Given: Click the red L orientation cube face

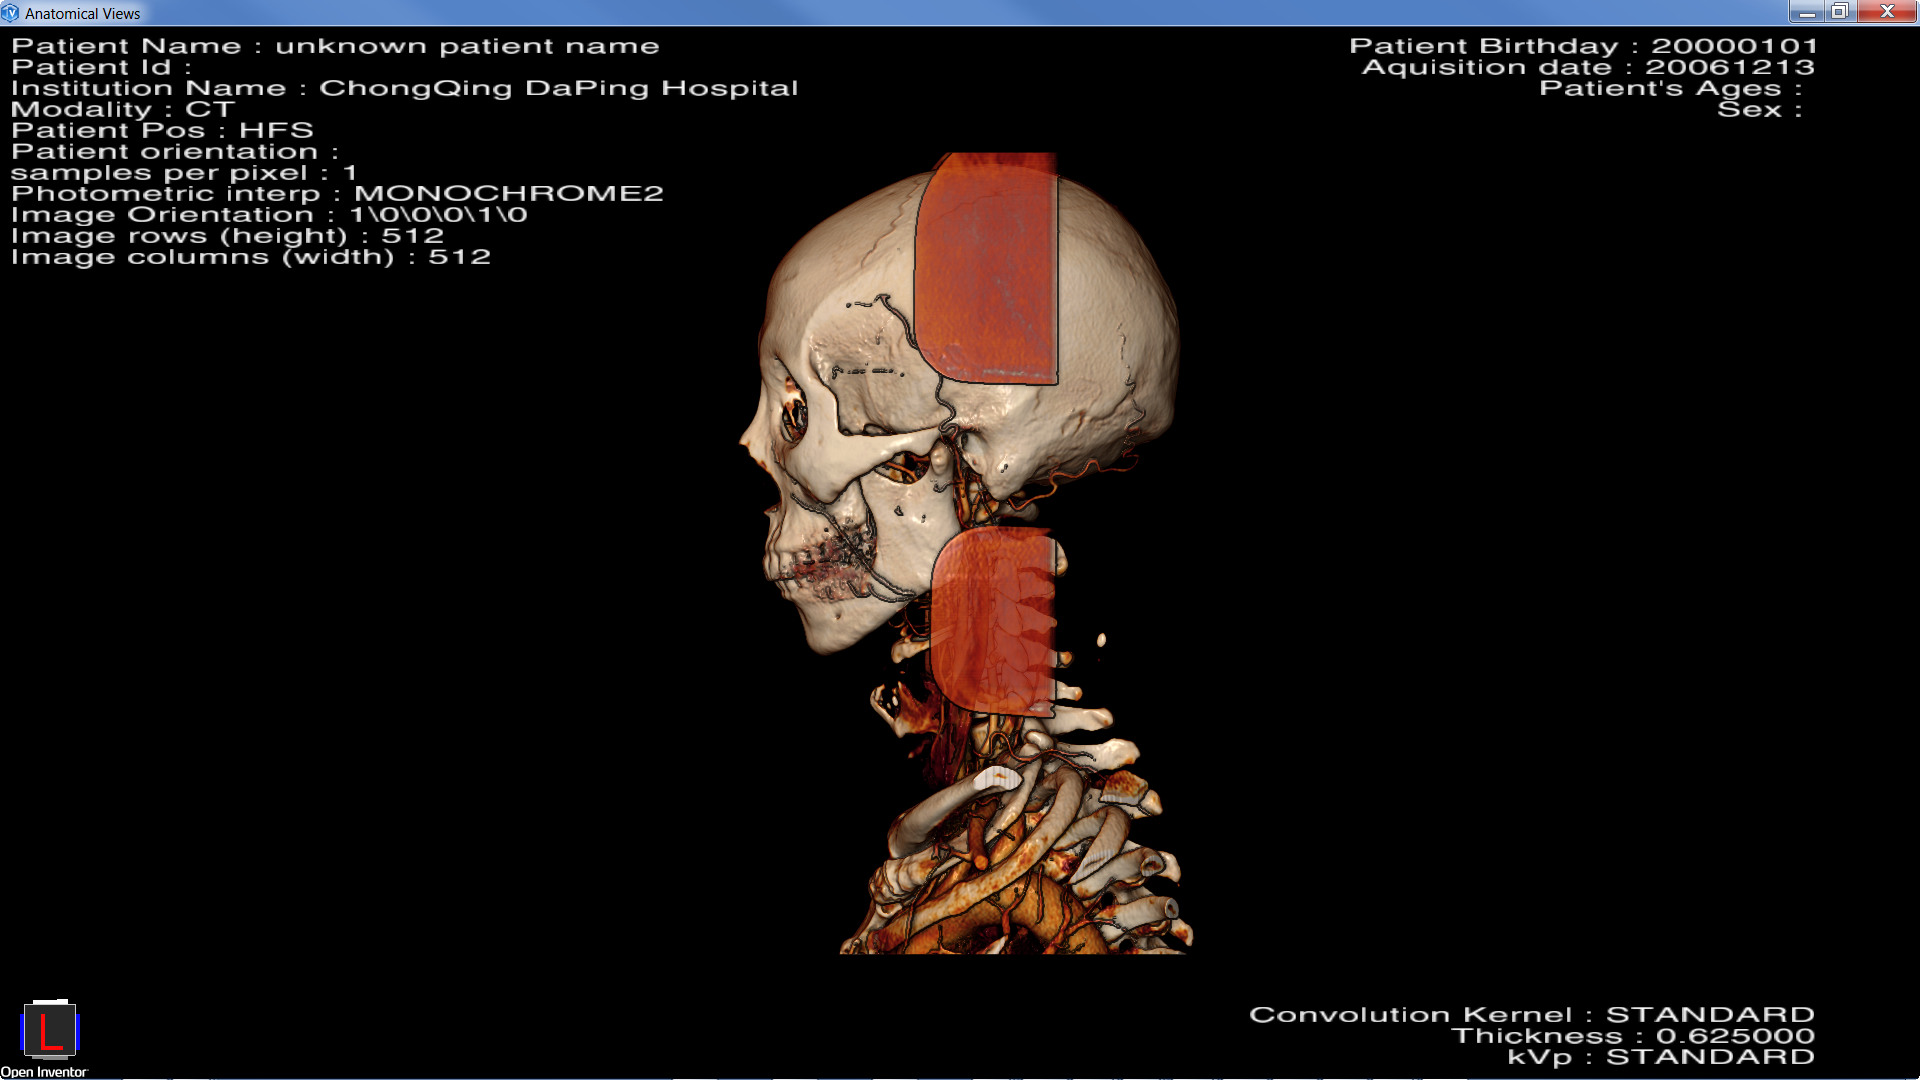Looking at the screenshot, I should (x=49, y=1031).
